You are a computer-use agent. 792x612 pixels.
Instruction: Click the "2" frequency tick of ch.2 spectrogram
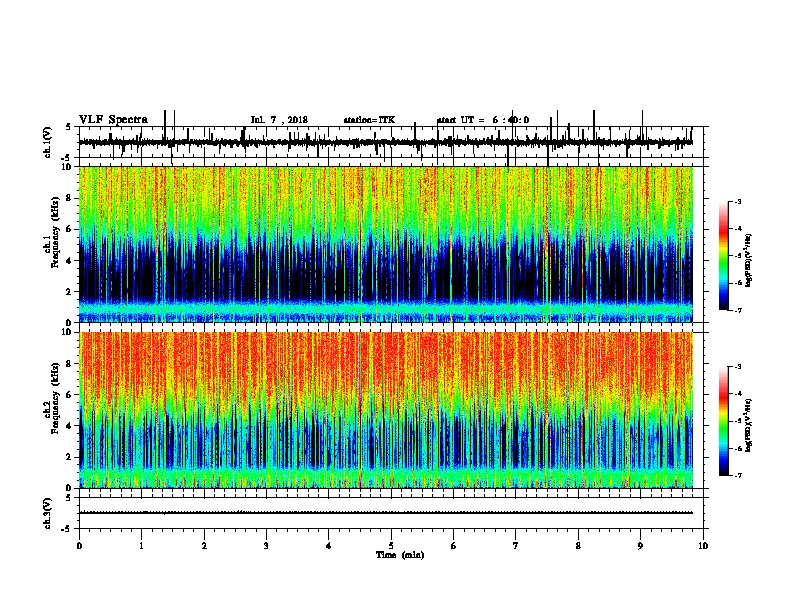coord(69,457)
